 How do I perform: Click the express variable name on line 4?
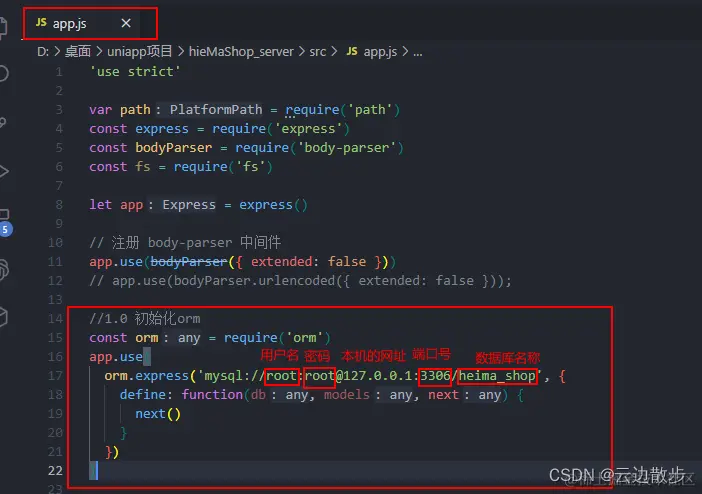[162, 129]
